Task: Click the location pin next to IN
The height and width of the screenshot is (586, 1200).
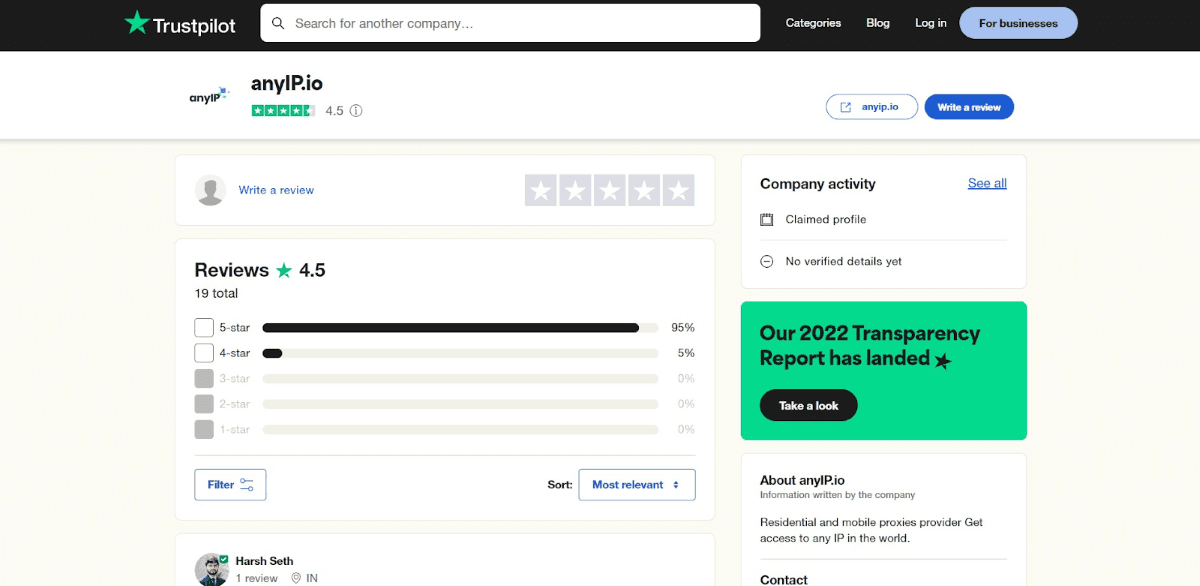Action: [296, 578]
